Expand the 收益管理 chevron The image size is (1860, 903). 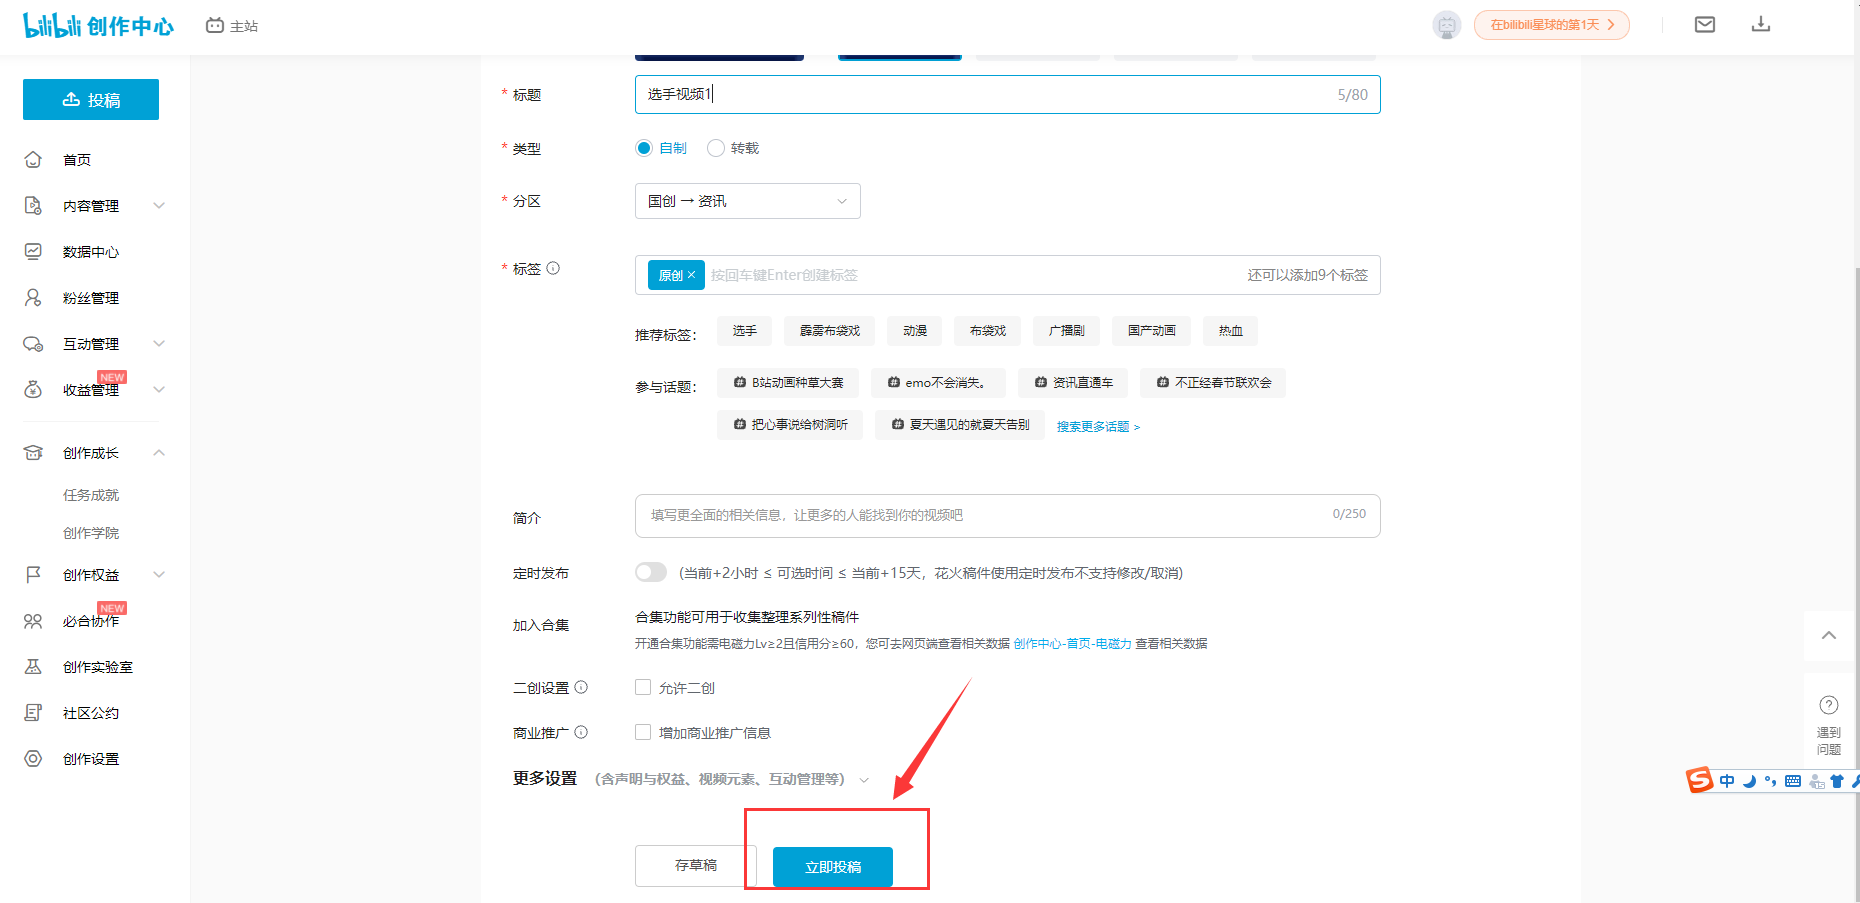159,390
